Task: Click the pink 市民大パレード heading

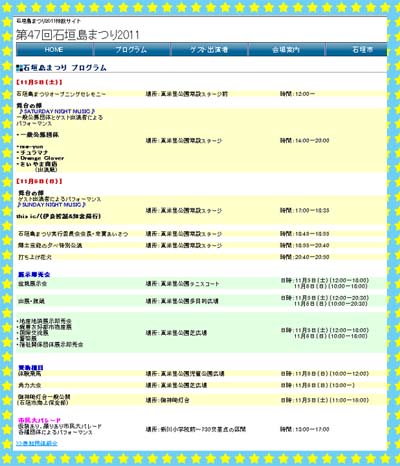Action: click(39, 420)
